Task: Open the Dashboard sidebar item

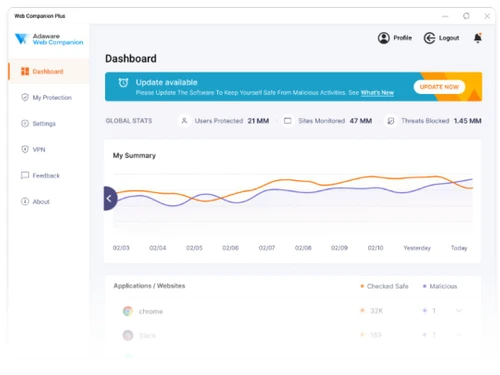Action: point(49,71)
